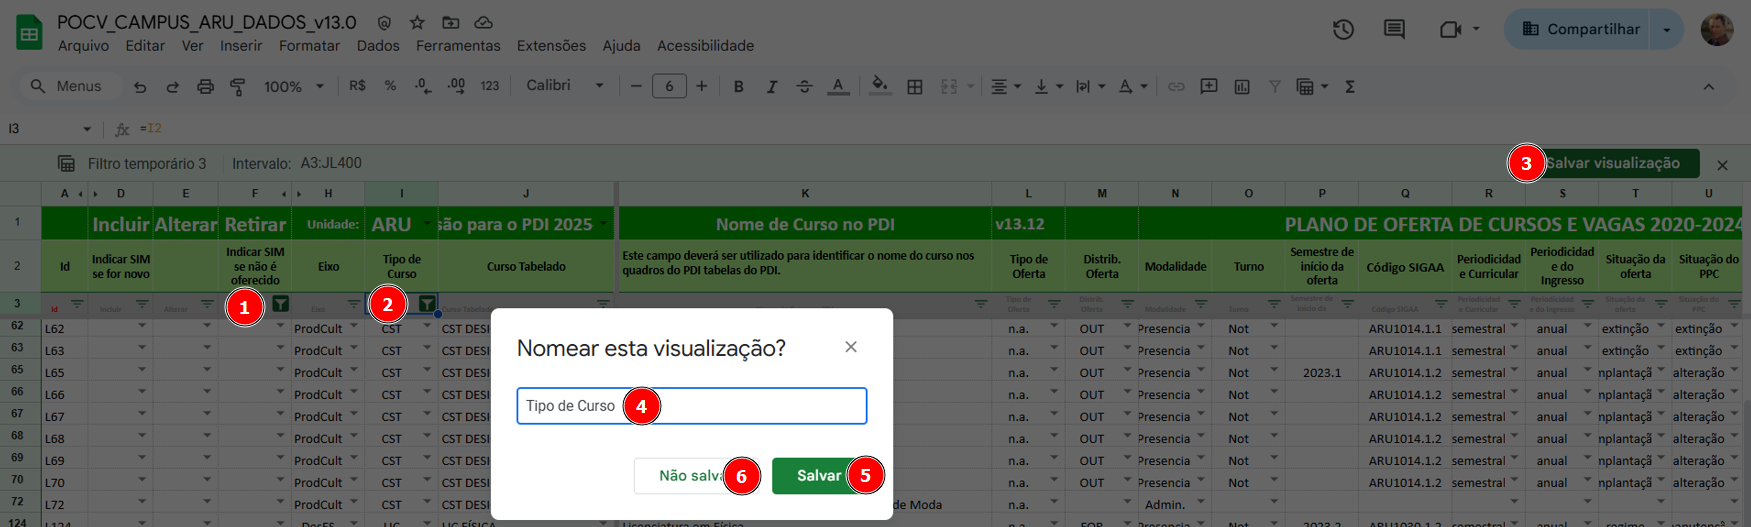Click the undo icon in toolbar
1751x527 pixels.
pyautogui.click(x=140, y=87)
